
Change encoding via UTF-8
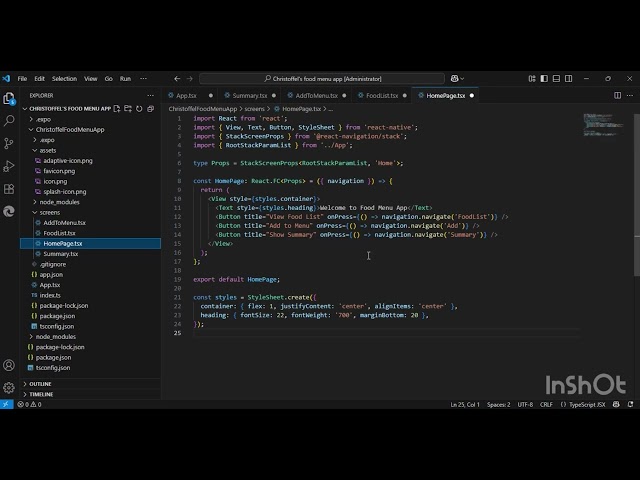(525, 404)
